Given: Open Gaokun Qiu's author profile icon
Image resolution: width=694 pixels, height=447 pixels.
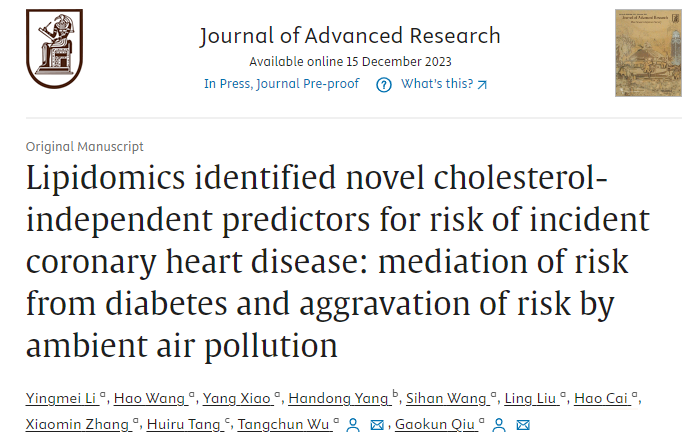Looking at the screenshot, I should [x=498, y=425].
